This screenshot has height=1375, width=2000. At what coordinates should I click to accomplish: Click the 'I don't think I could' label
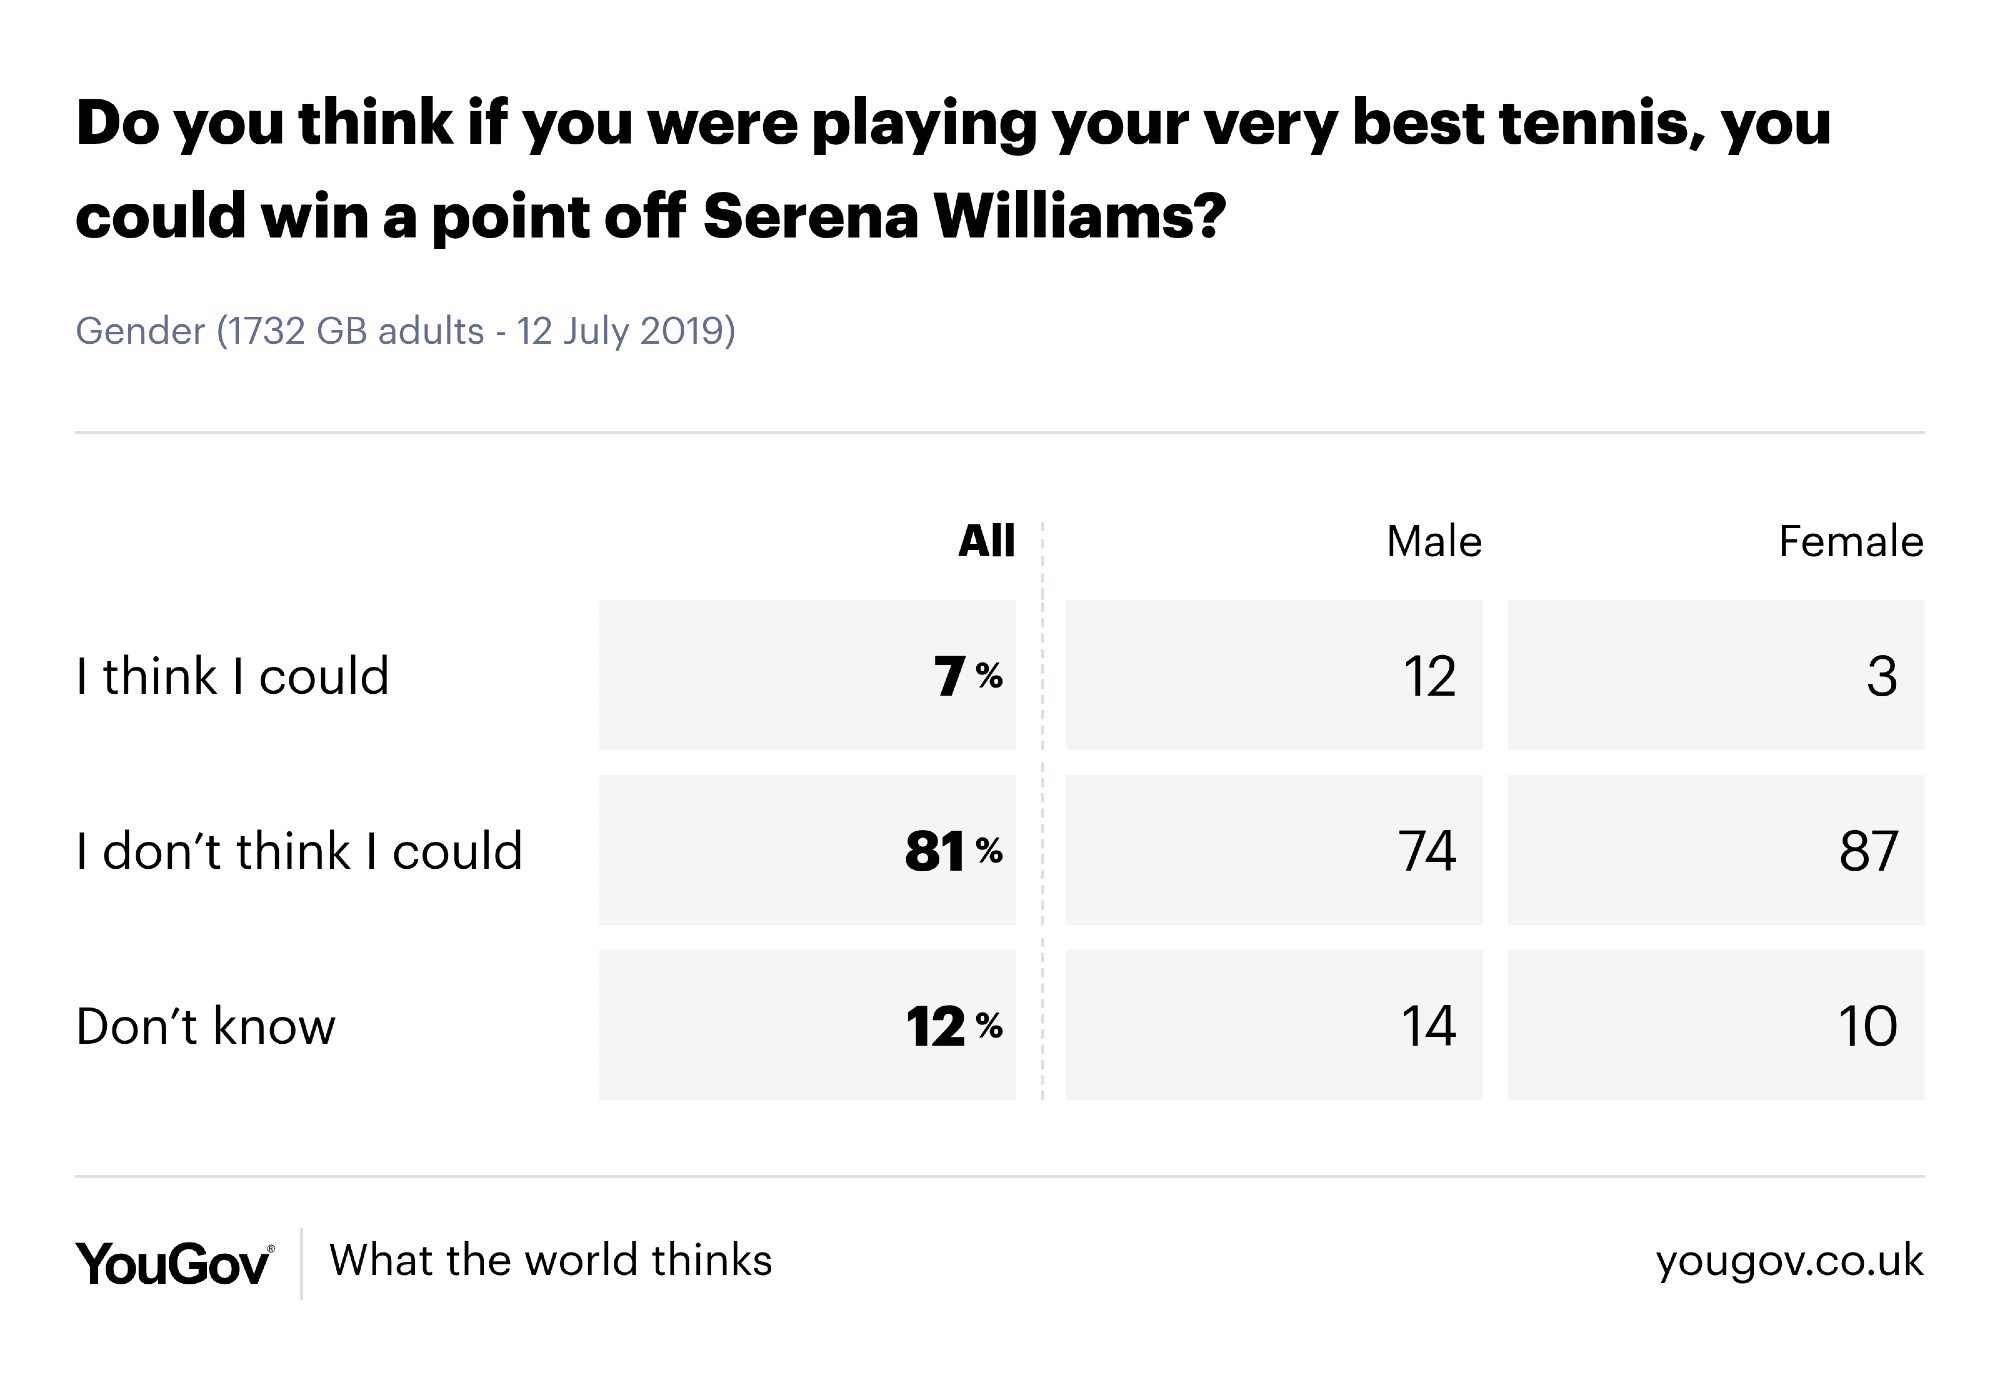point(299,851)
